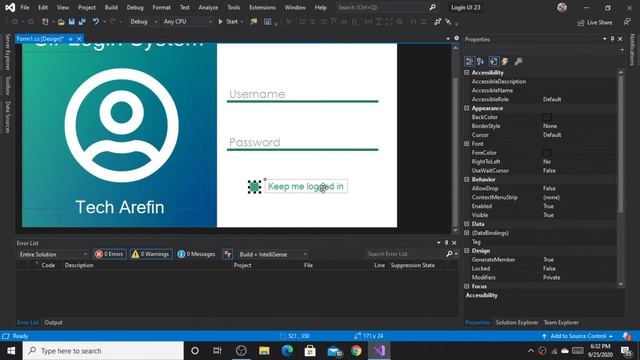Expand the Font property
The width and height of the screenshot is (640, 360).
click(467, 144)
